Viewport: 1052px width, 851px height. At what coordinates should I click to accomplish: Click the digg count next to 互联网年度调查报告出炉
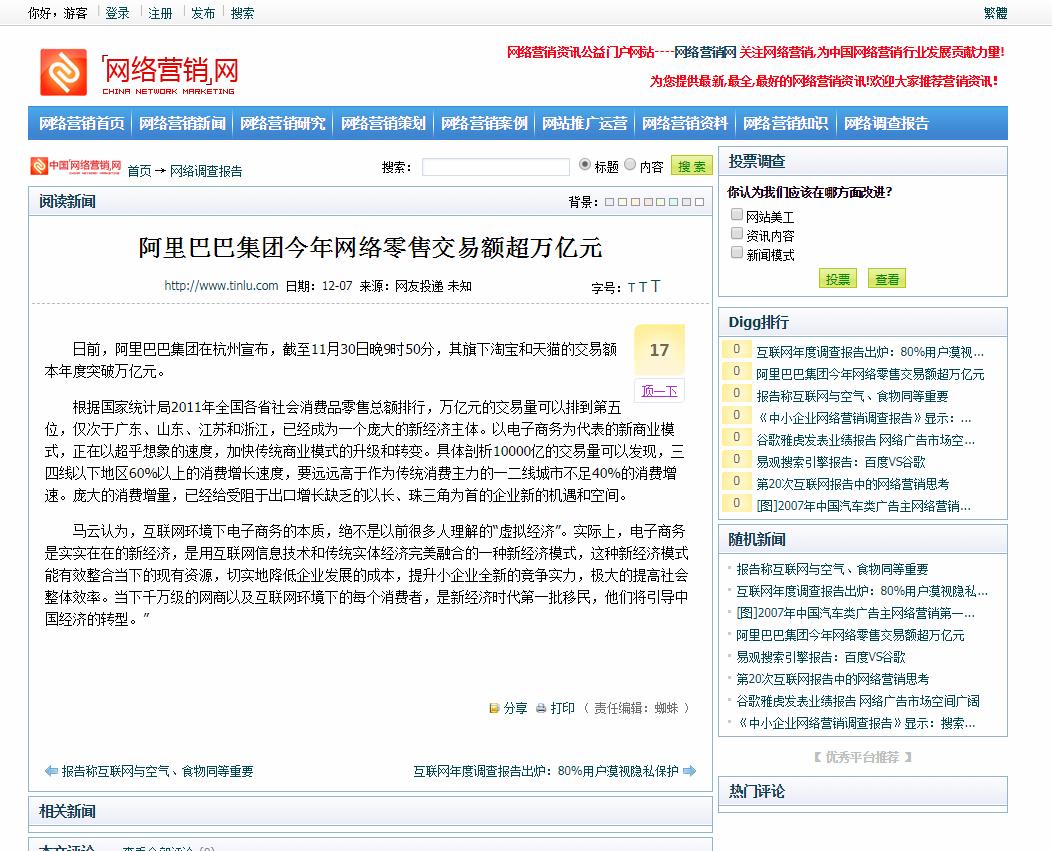[736, 350]
